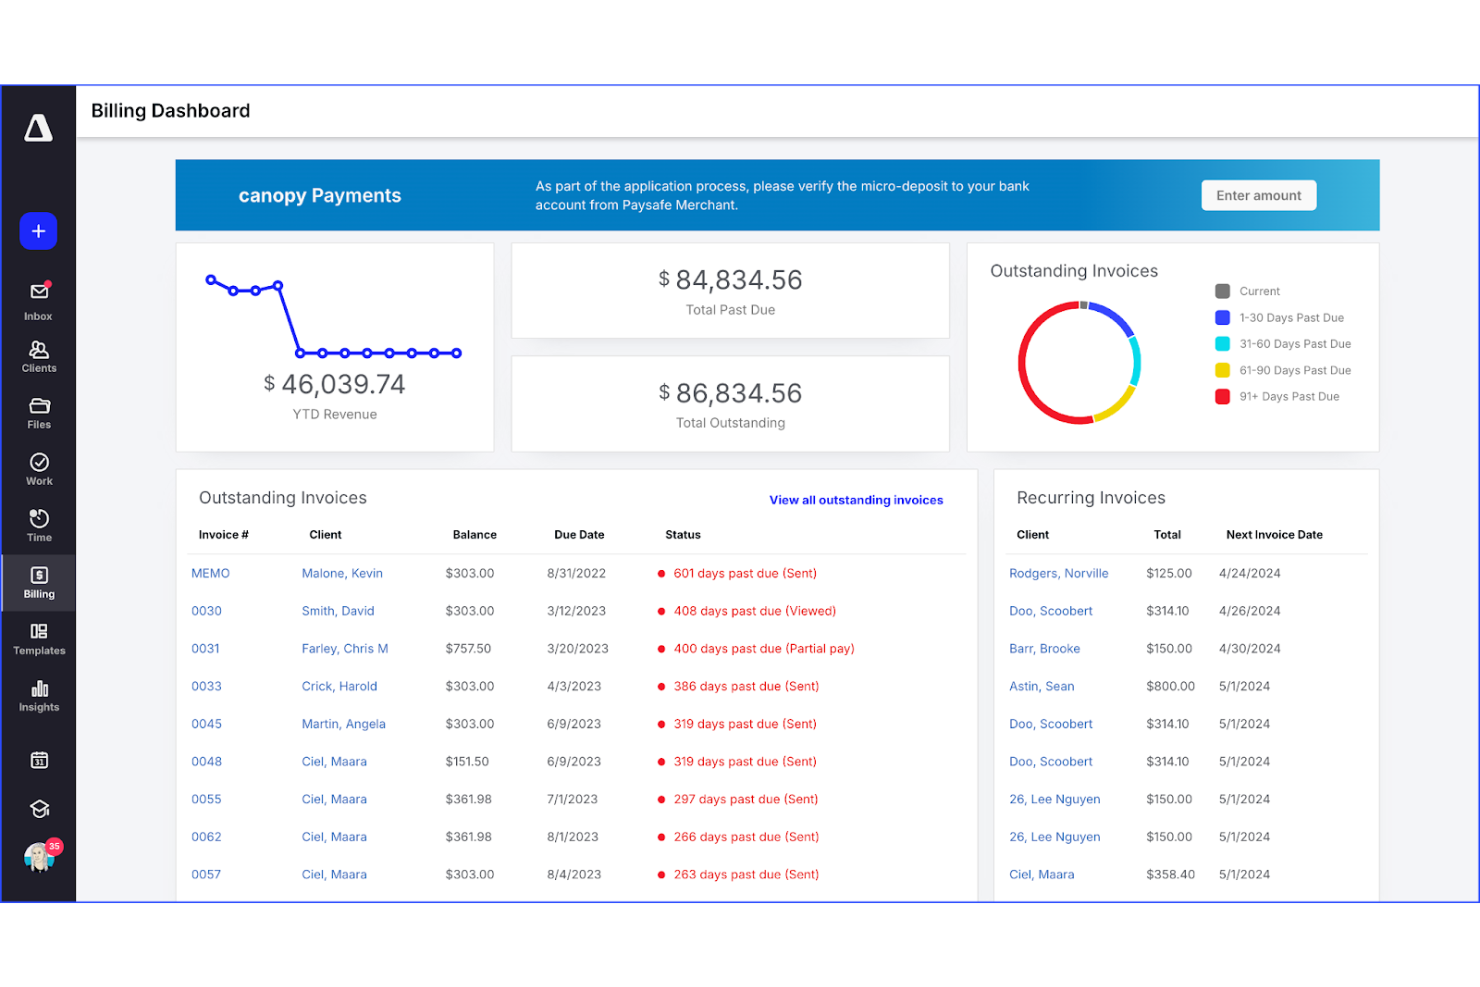The image size is (1480, 987).
Task: Click View all outstanding invoices link
Action: click(856, 500)
